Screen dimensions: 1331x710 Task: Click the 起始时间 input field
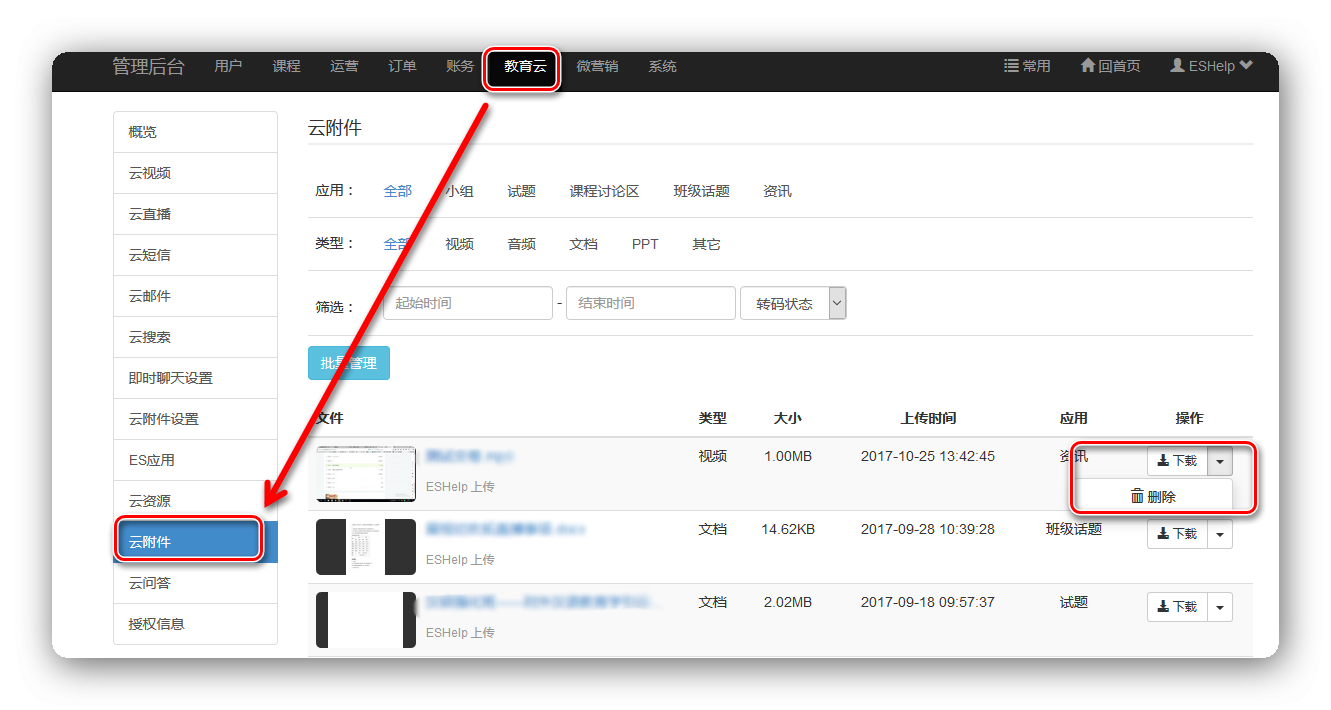[x=467, y=303]
